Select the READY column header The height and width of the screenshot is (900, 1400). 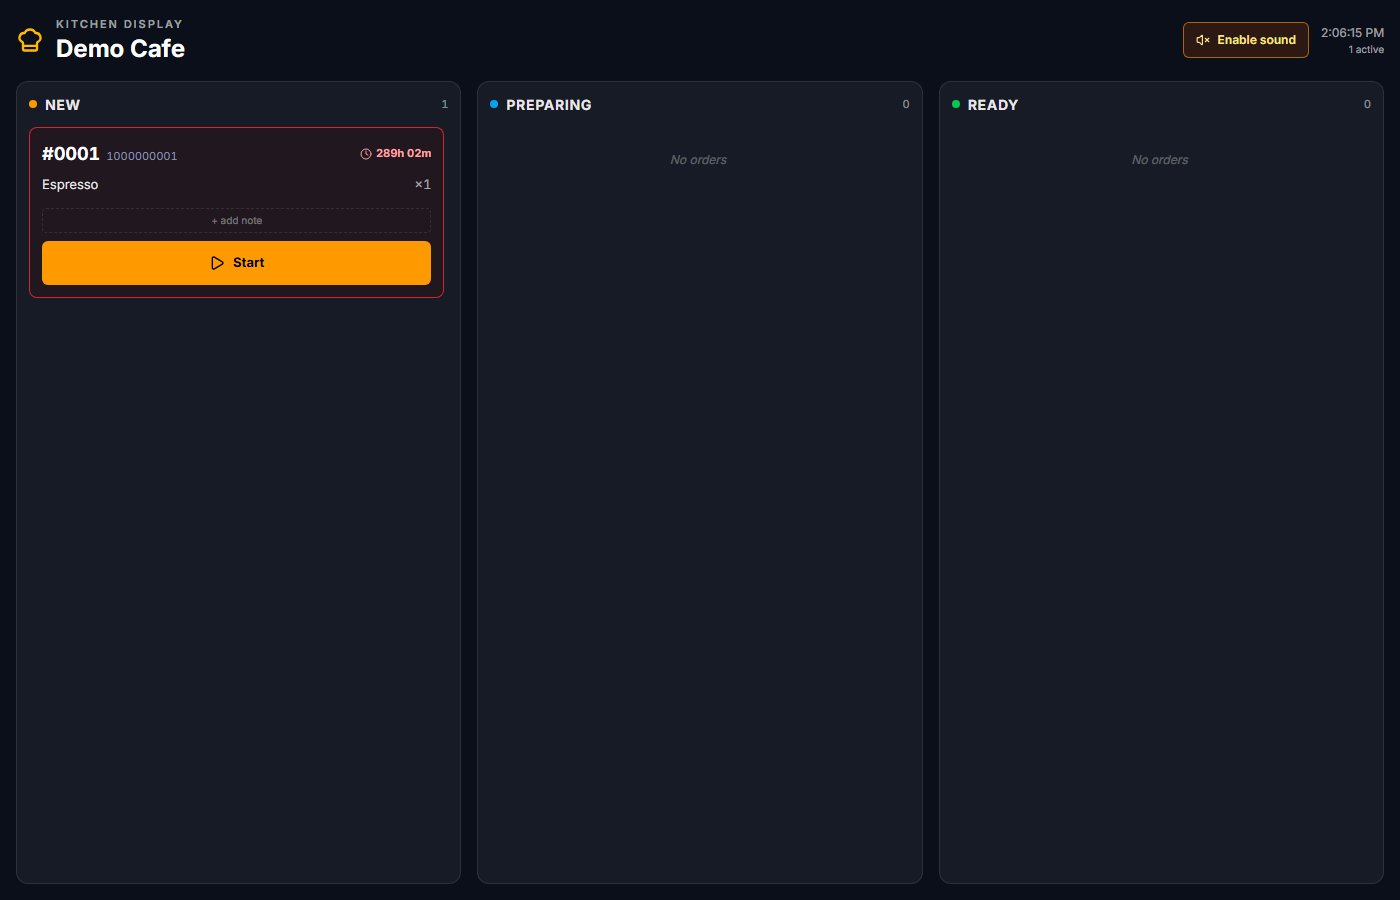993,105
